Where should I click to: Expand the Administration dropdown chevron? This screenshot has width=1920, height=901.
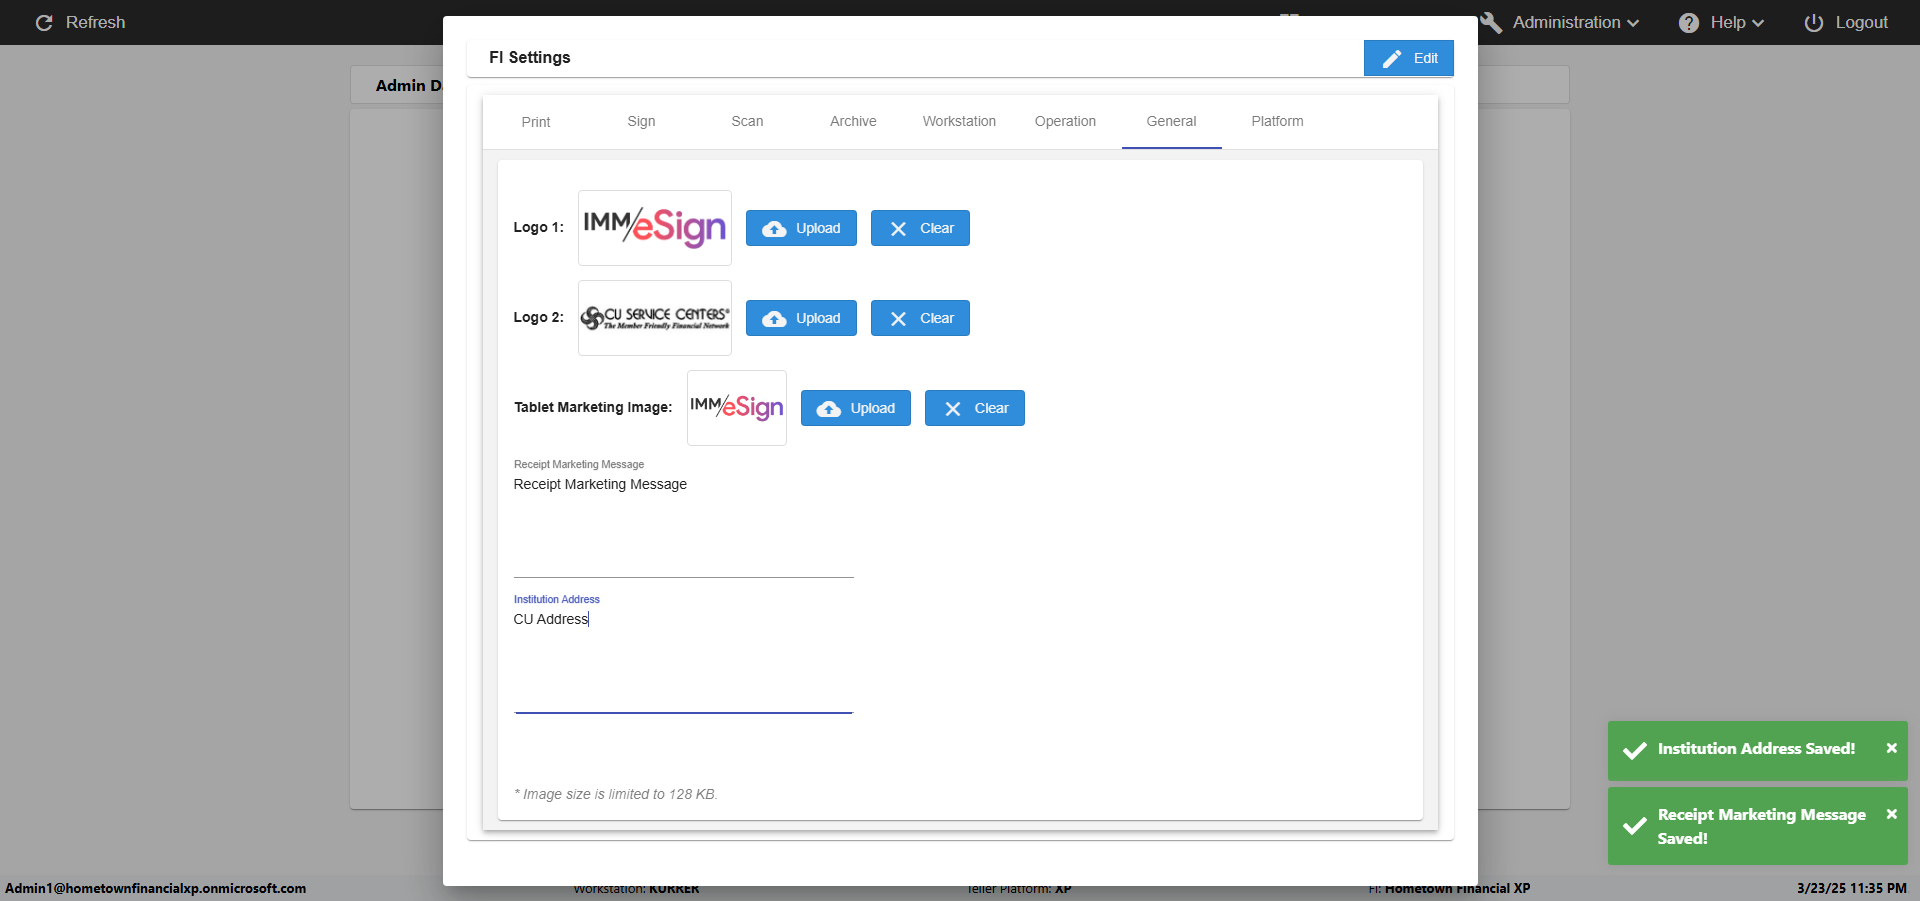pos(1633,23)
